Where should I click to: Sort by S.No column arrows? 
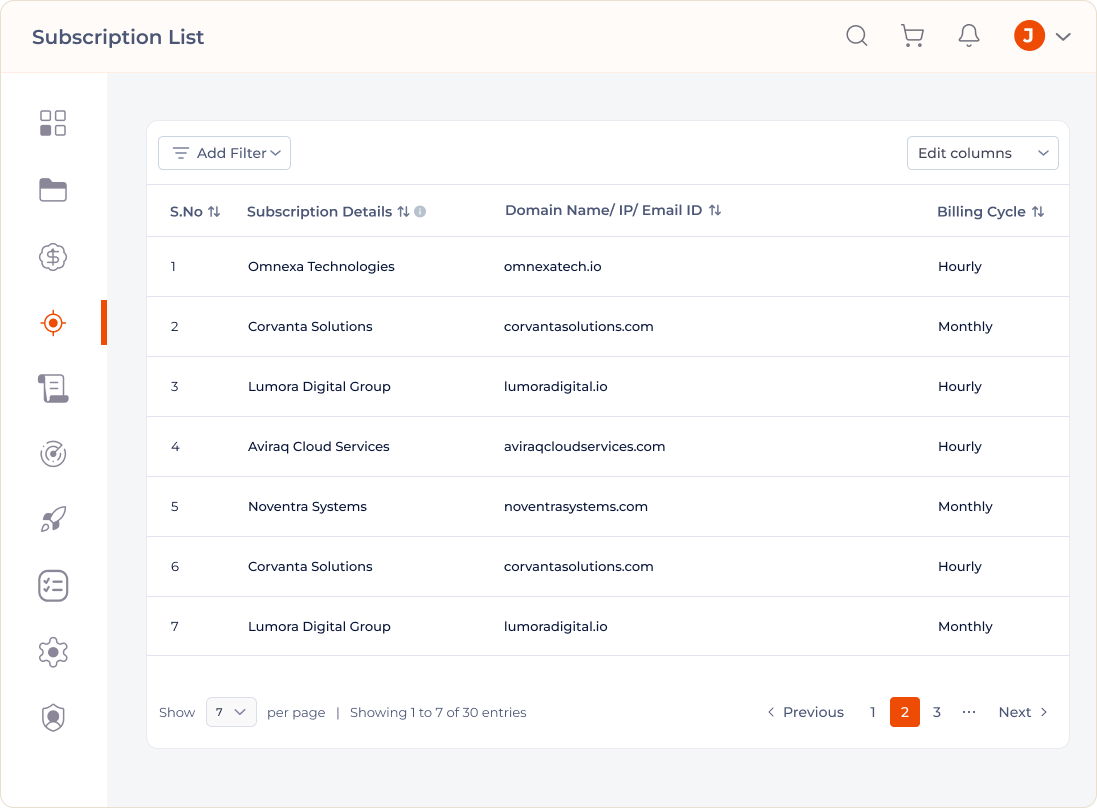coord(214,211)
